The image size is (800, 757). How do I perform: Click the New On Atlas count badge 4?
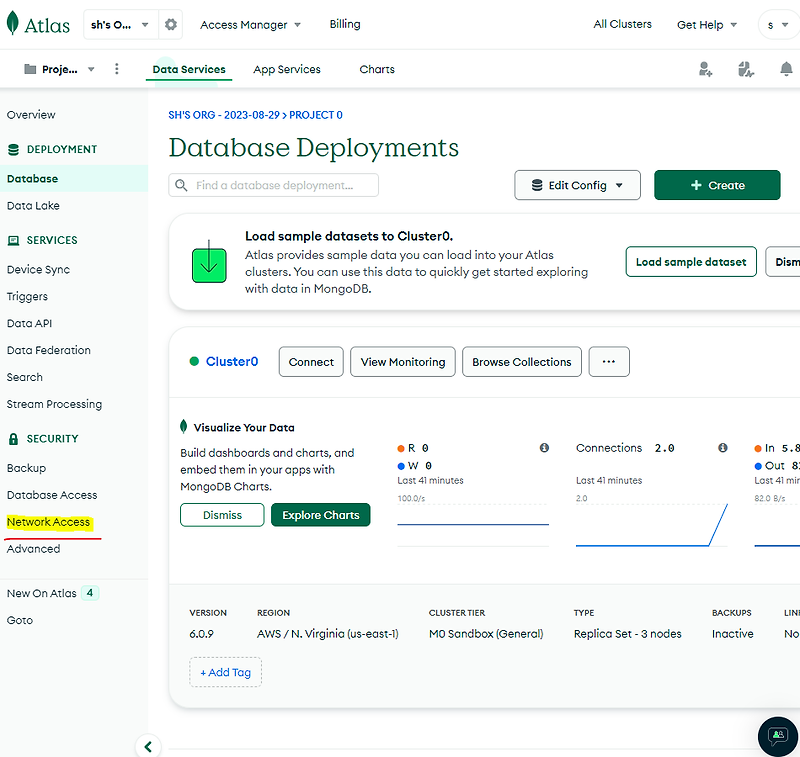pyautogui.click(x=90, y=593)
